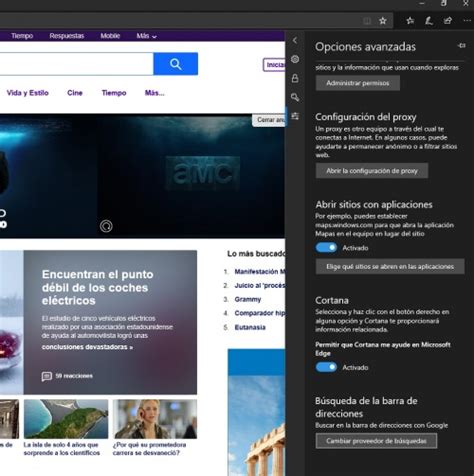Image resolution: width=474 pixels, height=476 pixels.
Task: Open the Edge ellipsis menu
Action: tap(467, 21)
